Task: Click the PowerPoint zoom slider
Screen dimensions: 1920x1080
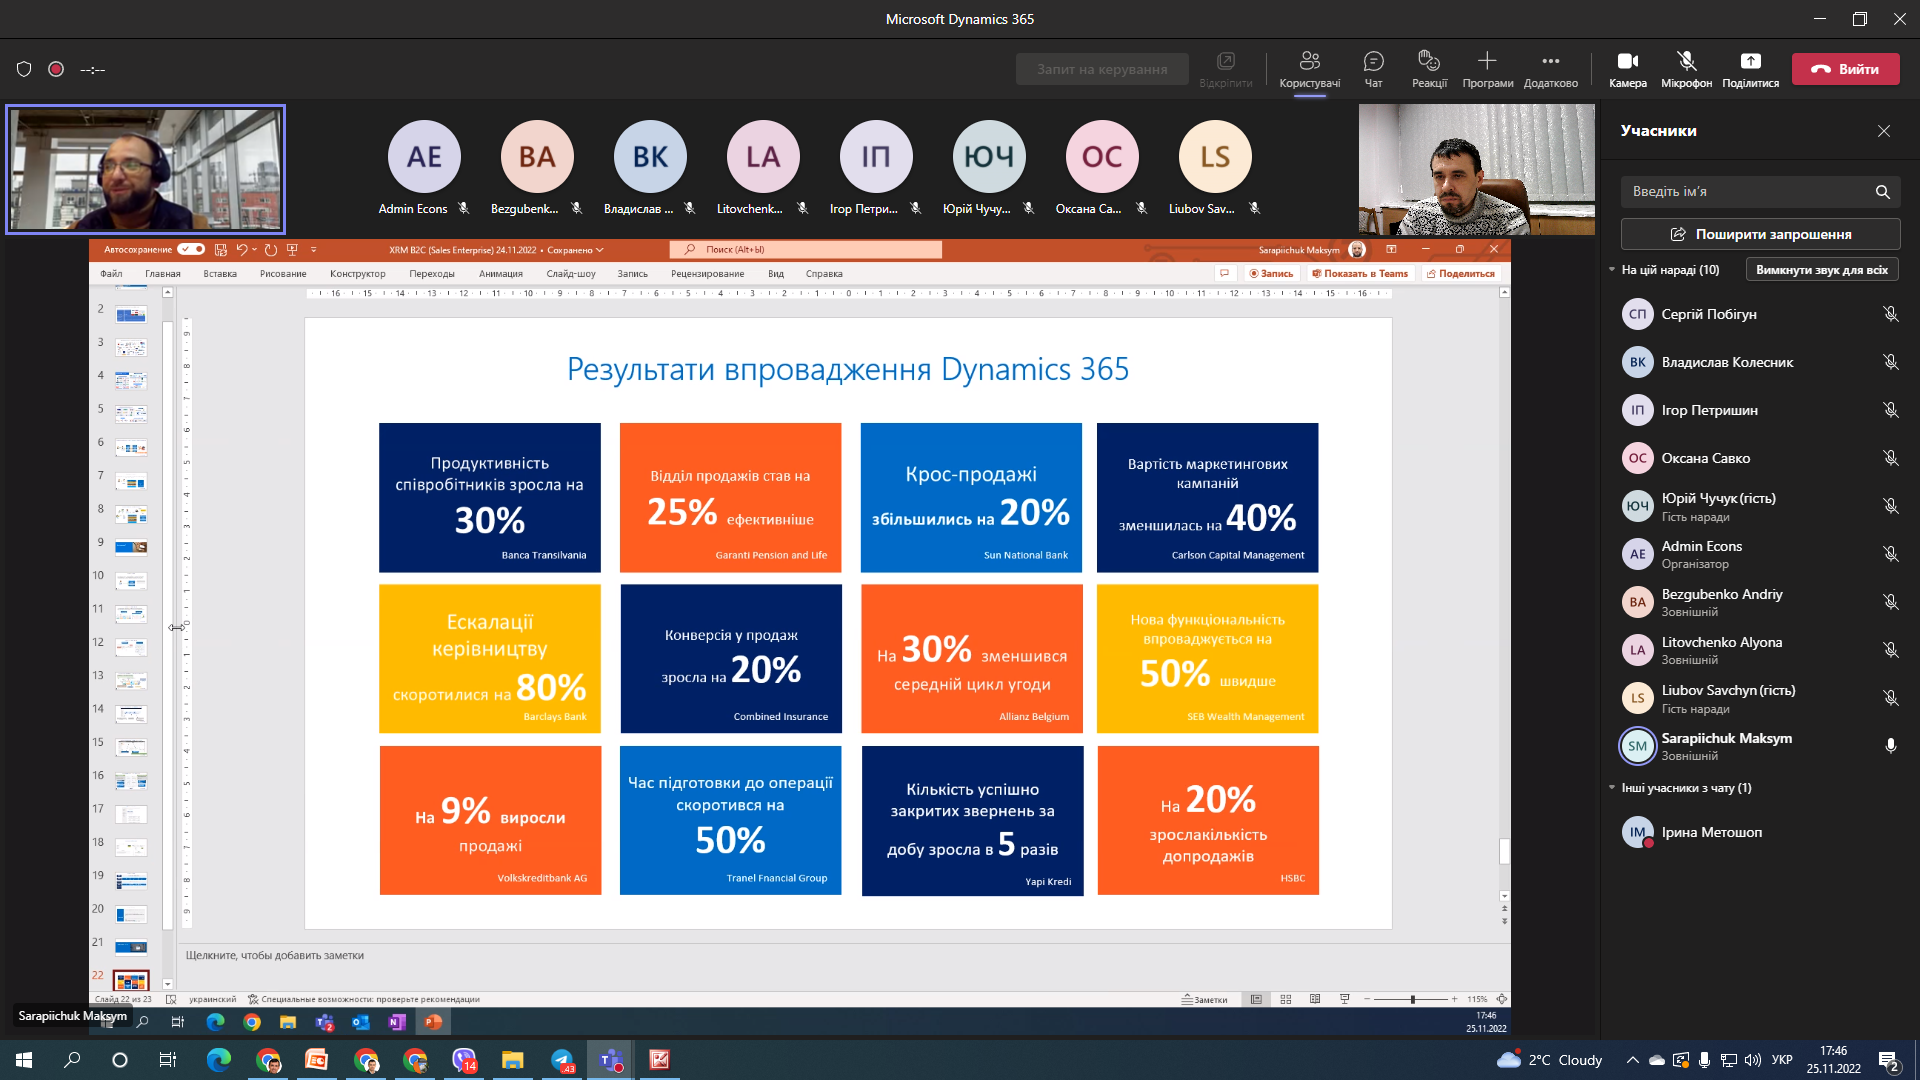Action: click(1412, 999)
